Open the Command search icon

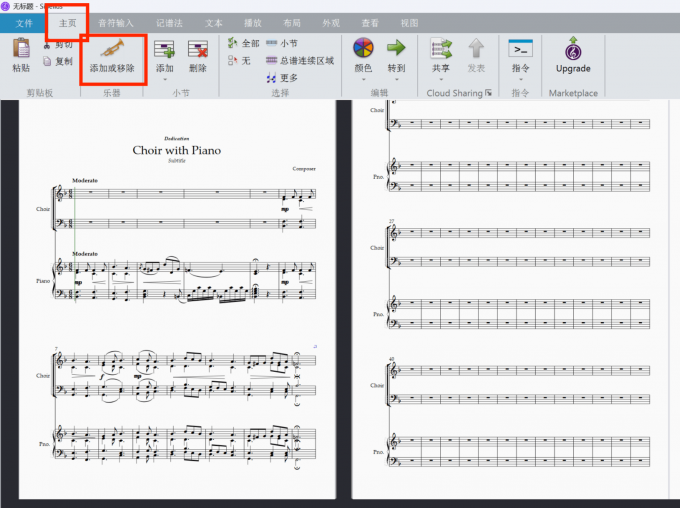520,48
